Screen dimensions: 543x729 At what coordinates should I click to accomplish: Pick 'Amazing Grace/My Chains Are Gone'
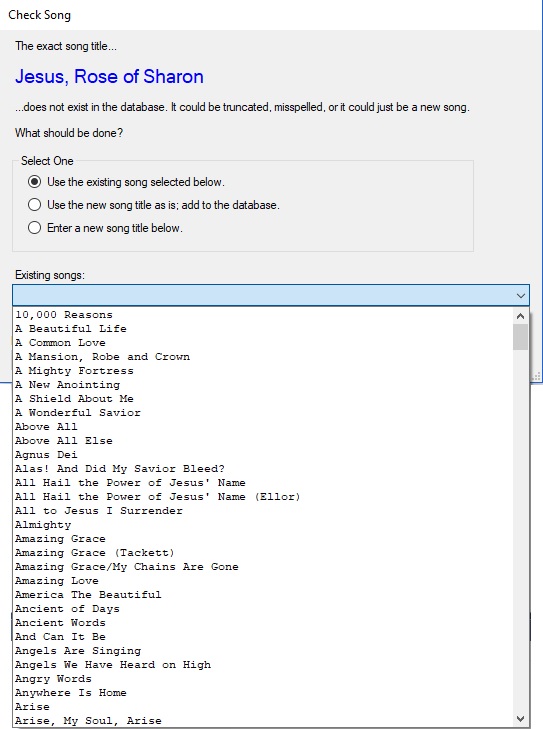263,567
